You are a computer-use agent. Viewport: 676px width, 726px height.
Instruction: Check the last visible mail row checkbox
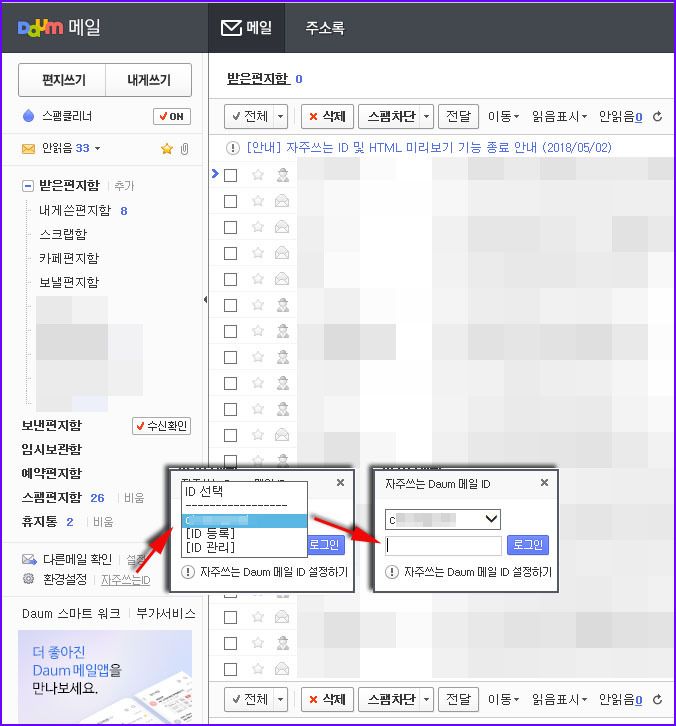coord(231,669)
